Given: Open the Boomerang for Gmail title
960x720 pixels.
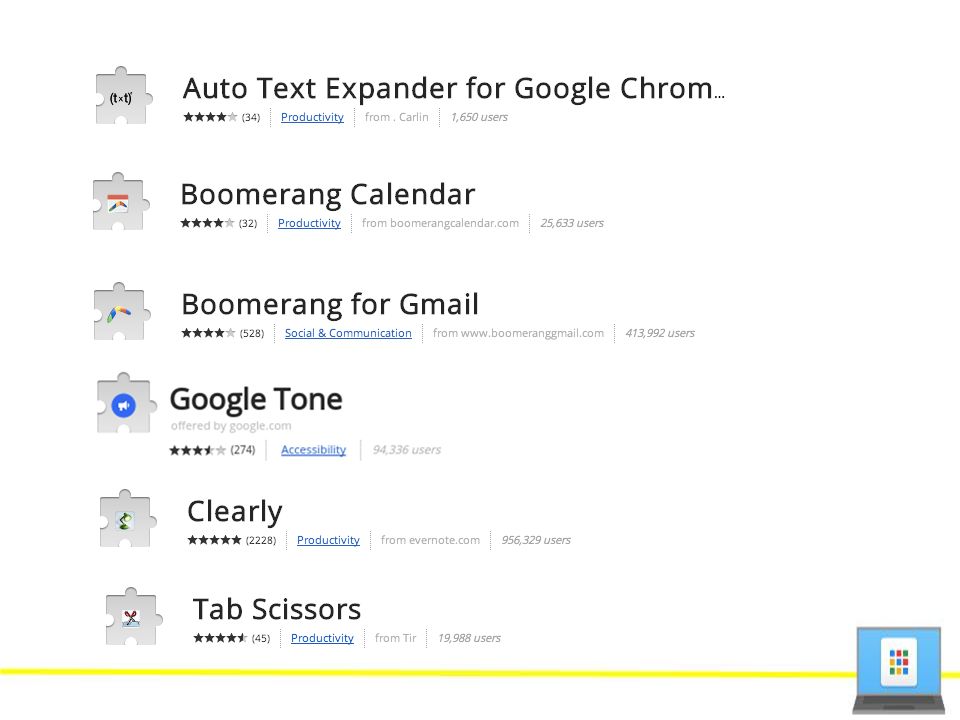Looking at the screenshot, I should point(330,304).
